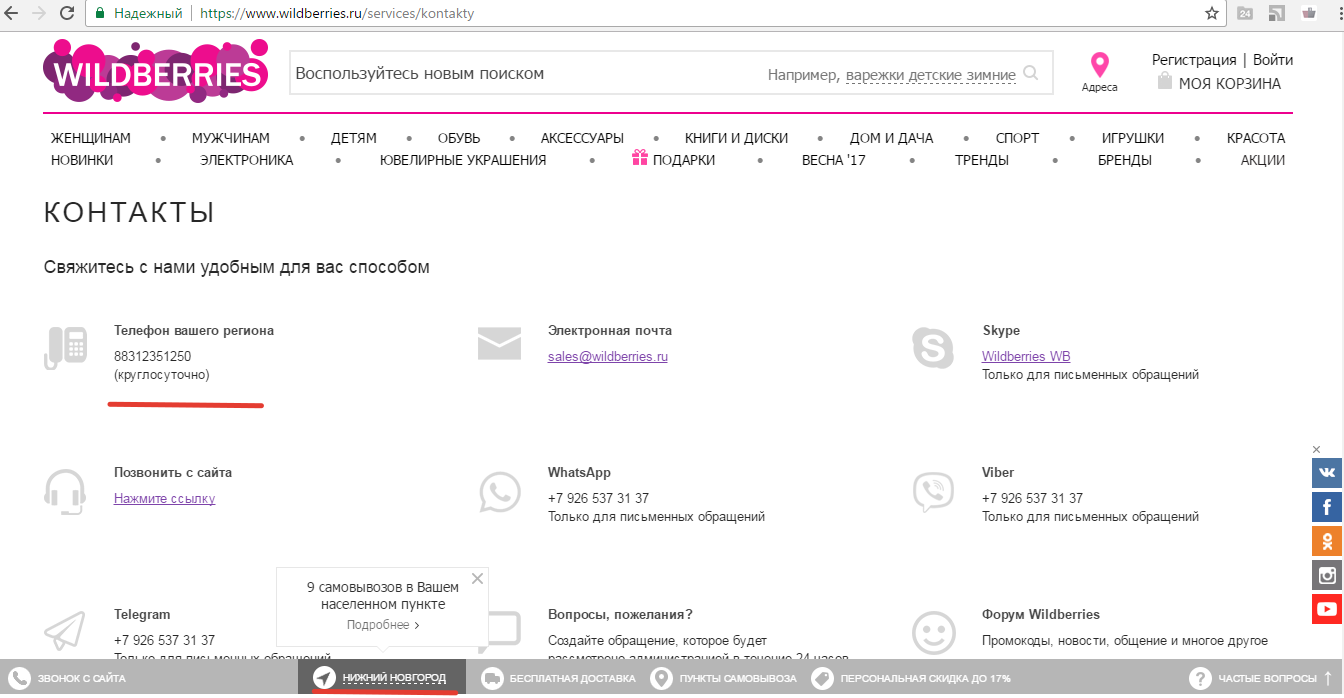Click the Вопросы, пожелания? heading

pos(620,614)
